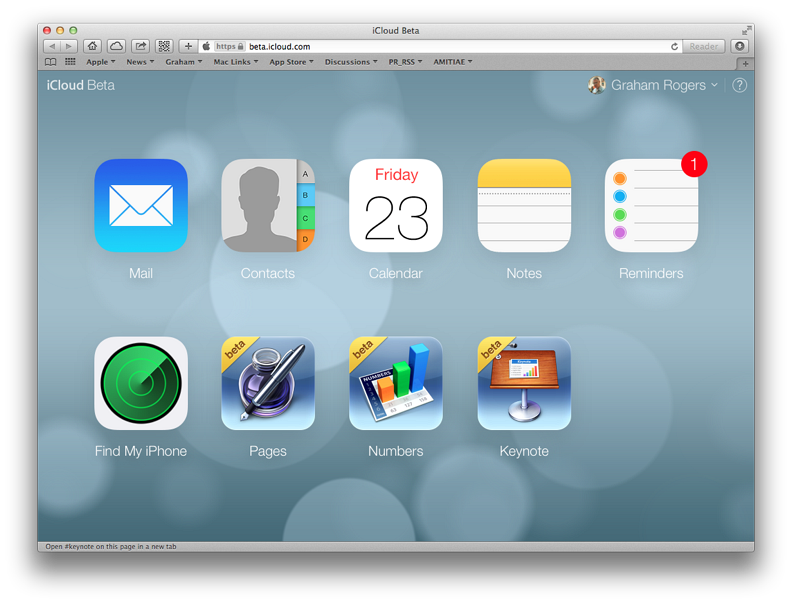792x604 pixels.
Task: Open a new tab with plus button
Action: tap(745, 64)
